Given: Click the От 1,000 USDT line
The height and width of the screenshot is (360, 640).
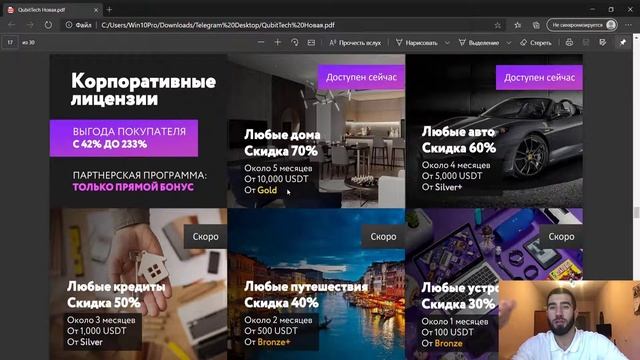Looking at the screenshot, I should point(96,331).
